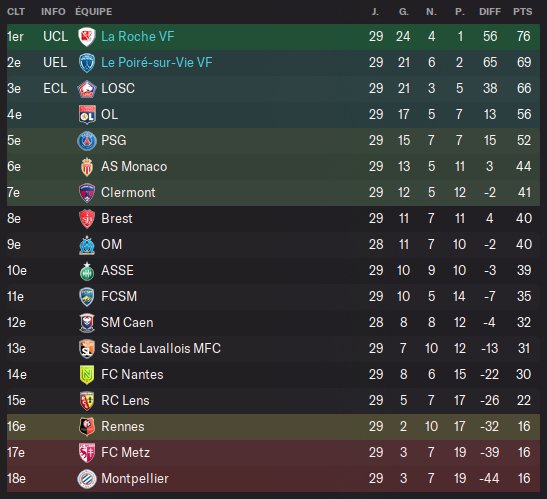The image size is (547, 499).
Task: Select the Clermont team name
Action: coord(128,193)
